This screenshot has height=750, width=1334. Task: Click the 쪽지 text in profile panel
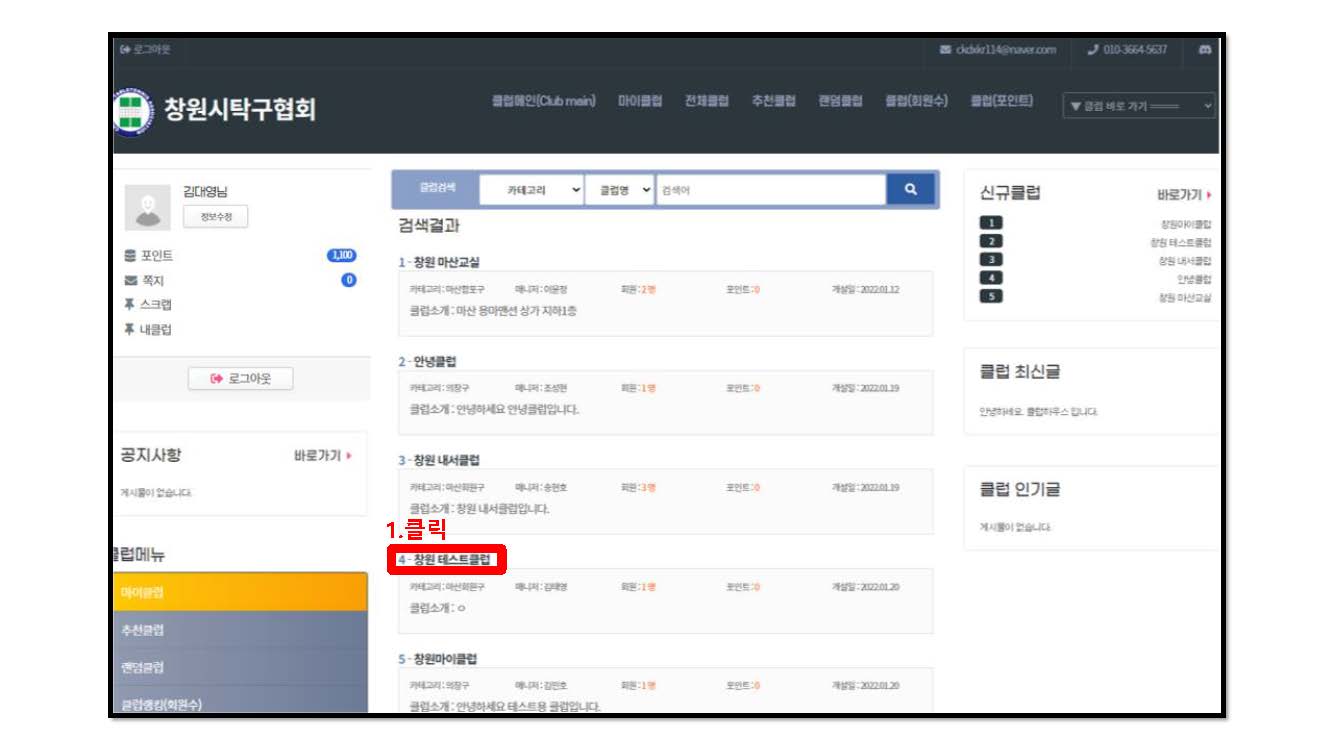point(152,280)
